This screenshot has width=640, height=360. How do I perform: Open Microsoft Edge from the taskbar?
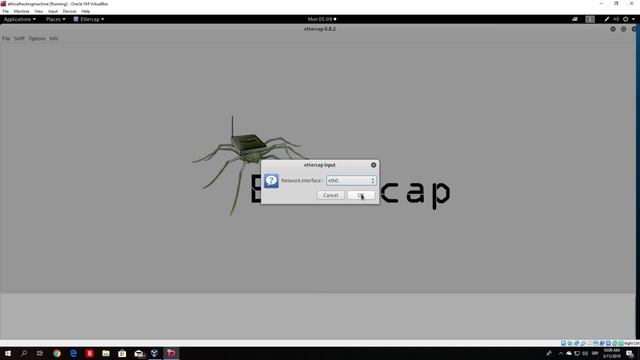pyautogui.click(x=73, y=353)
